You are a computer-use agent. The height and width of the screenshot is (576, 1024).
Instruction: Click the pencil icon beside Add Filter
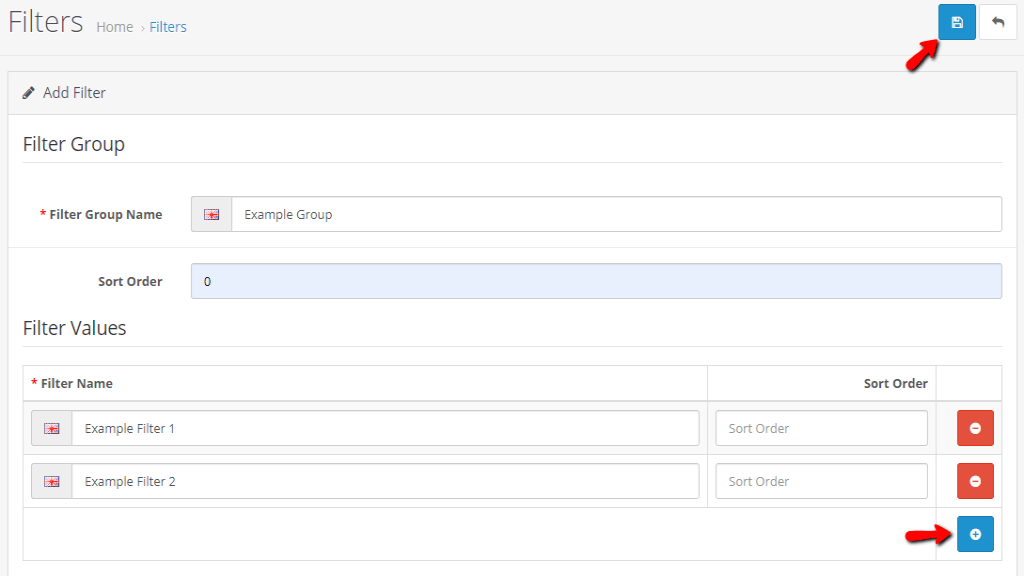29,93
